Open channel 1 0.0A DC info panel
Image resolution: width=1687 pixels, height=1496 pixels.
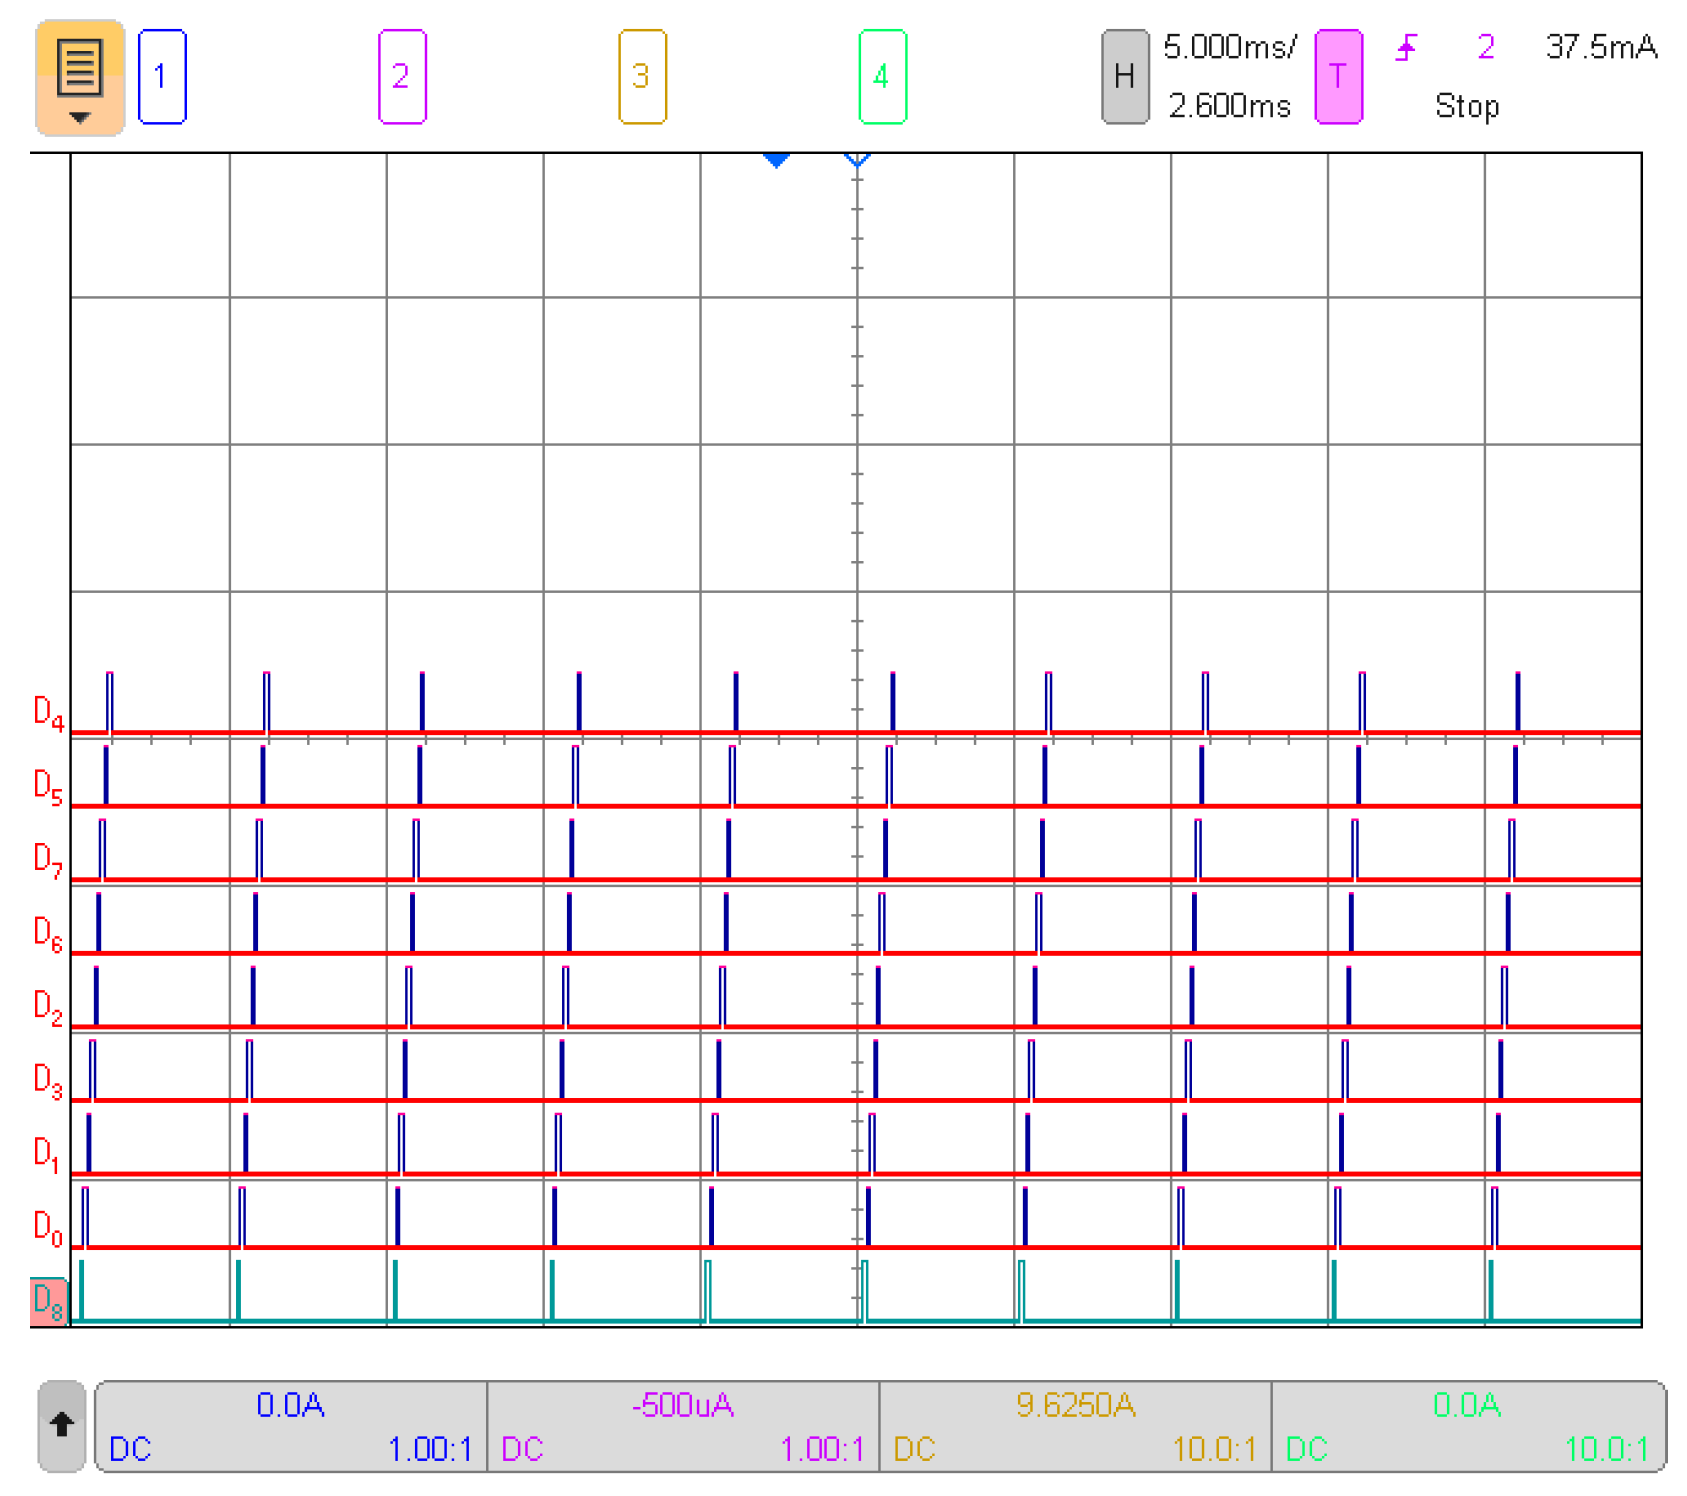pyautogui.click(x=290, y=1426)
